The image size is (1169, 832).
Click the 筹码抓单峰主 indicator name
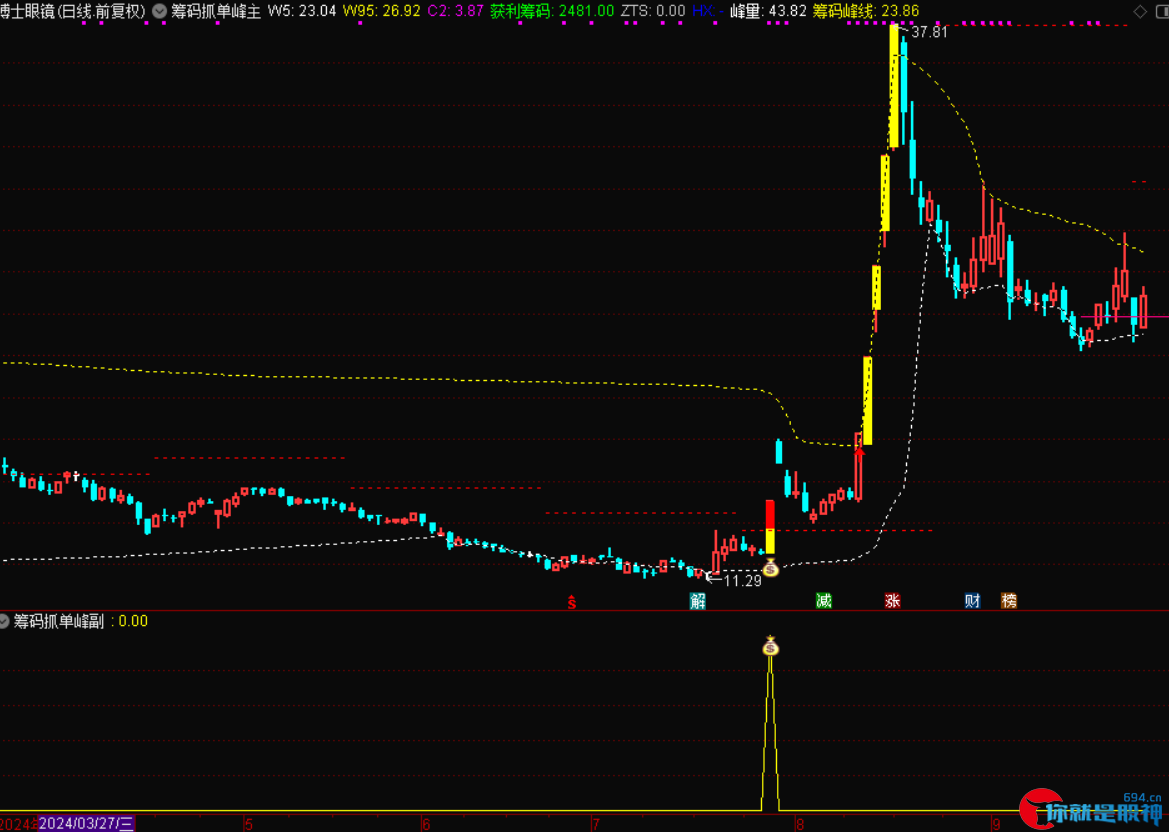point(216,11)
